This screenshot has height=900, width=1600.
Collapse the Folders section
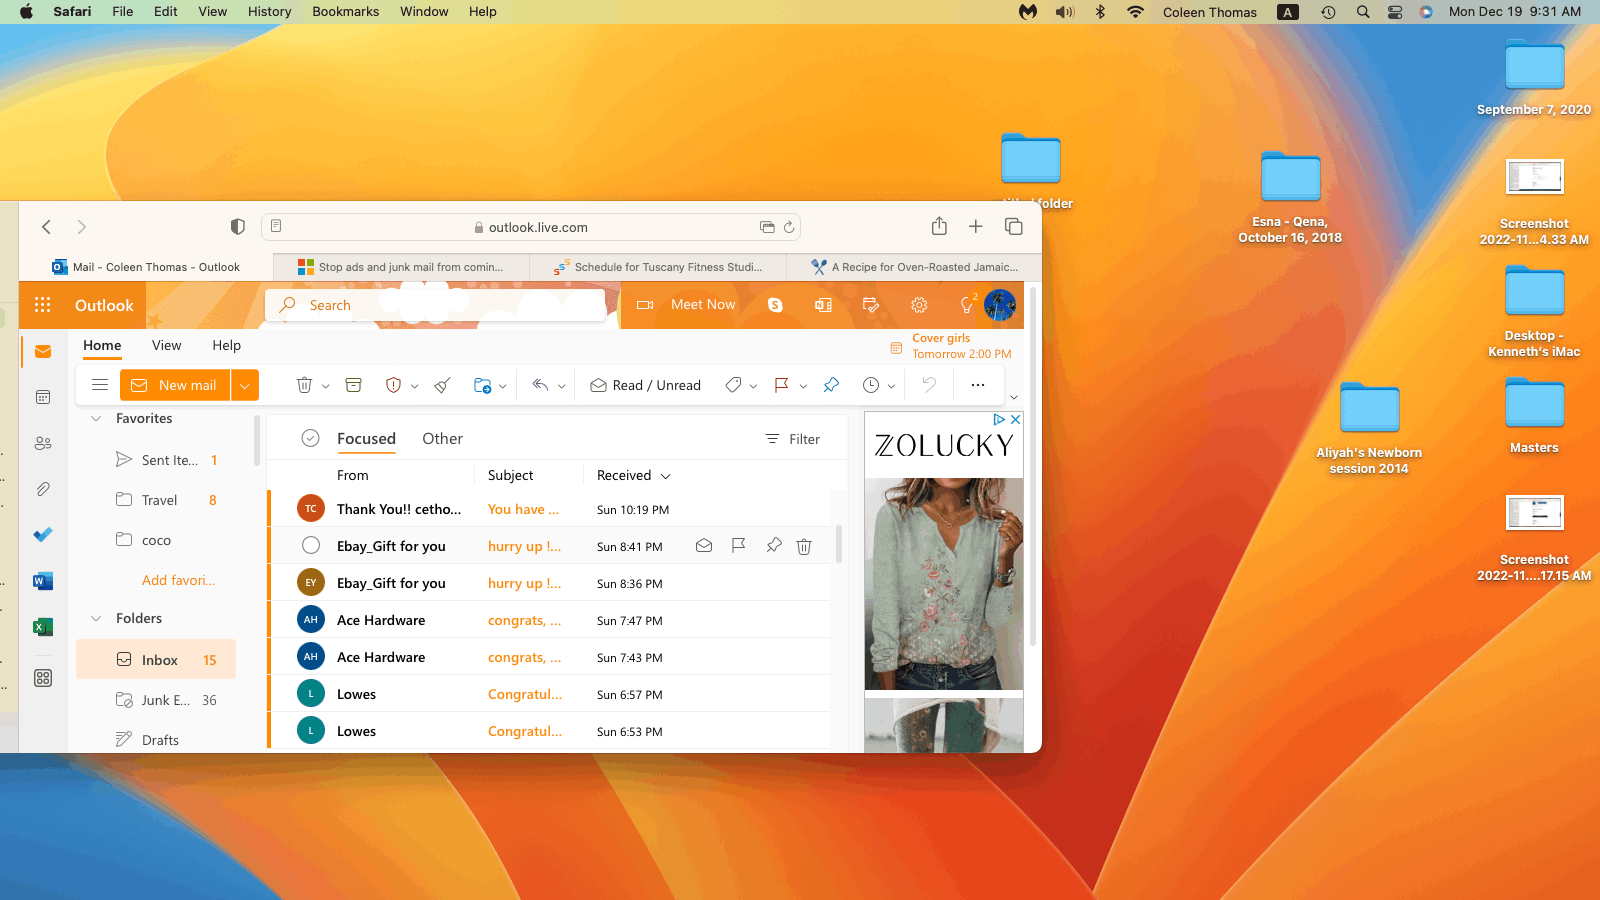tap(96, 619)
